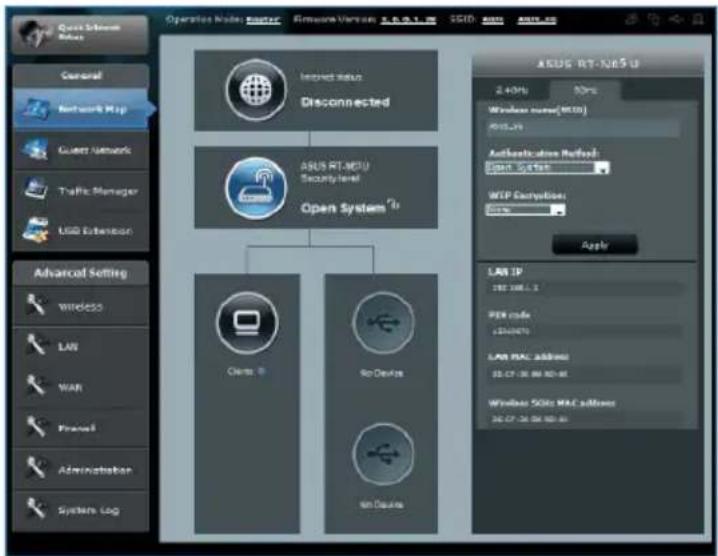The image size is (718, 556).
Task: Click the Operation Mode Router link
Action: click(263, 20)
